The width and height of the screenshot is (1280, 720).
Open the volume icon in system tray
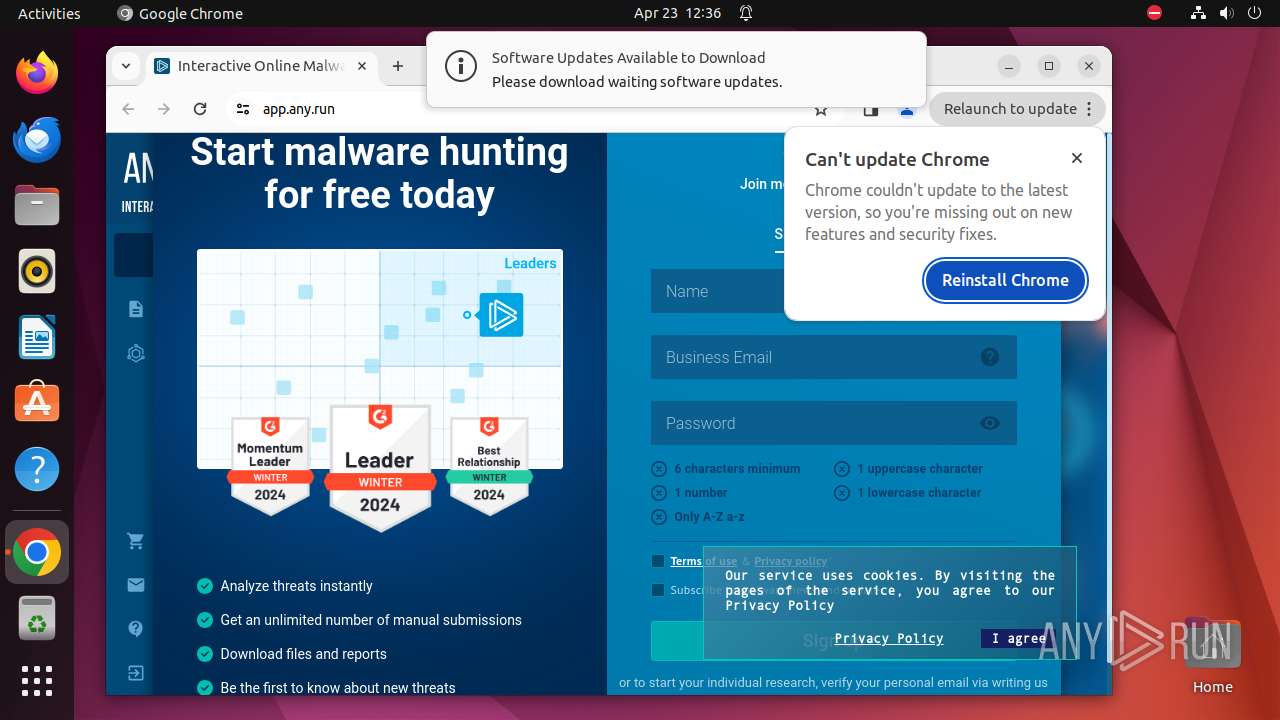1226,13
